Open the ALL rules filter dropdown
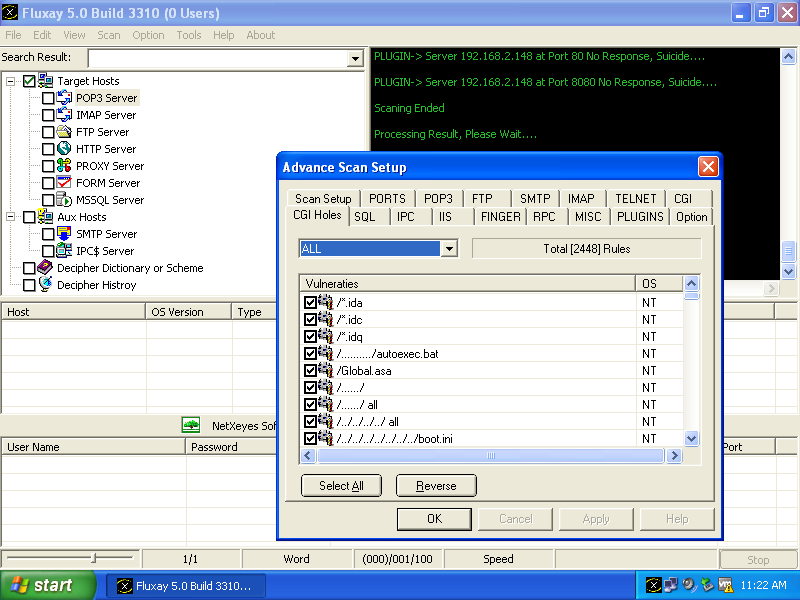 [449, 248]
